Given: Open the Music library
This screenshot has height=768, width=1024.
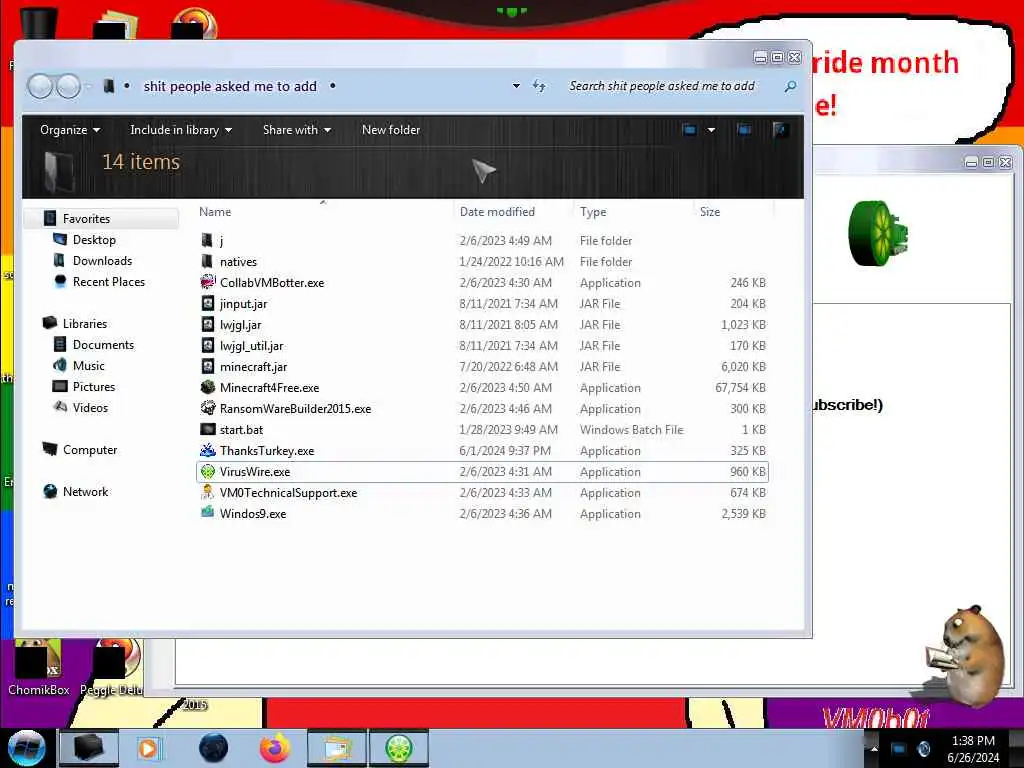Looking at the screenshot, I should (89, 365).
